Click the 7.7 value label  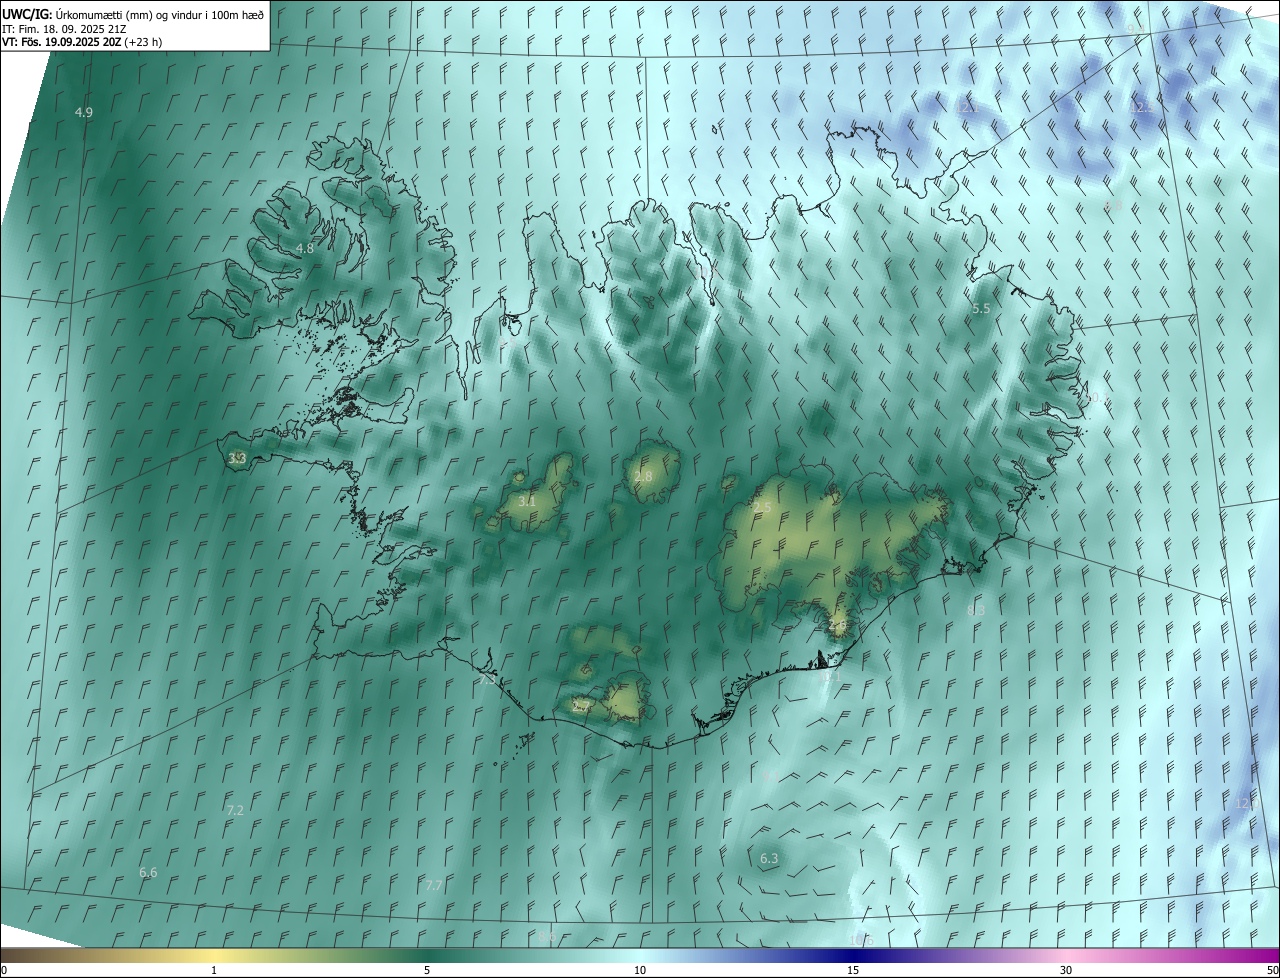click(434, 885)
